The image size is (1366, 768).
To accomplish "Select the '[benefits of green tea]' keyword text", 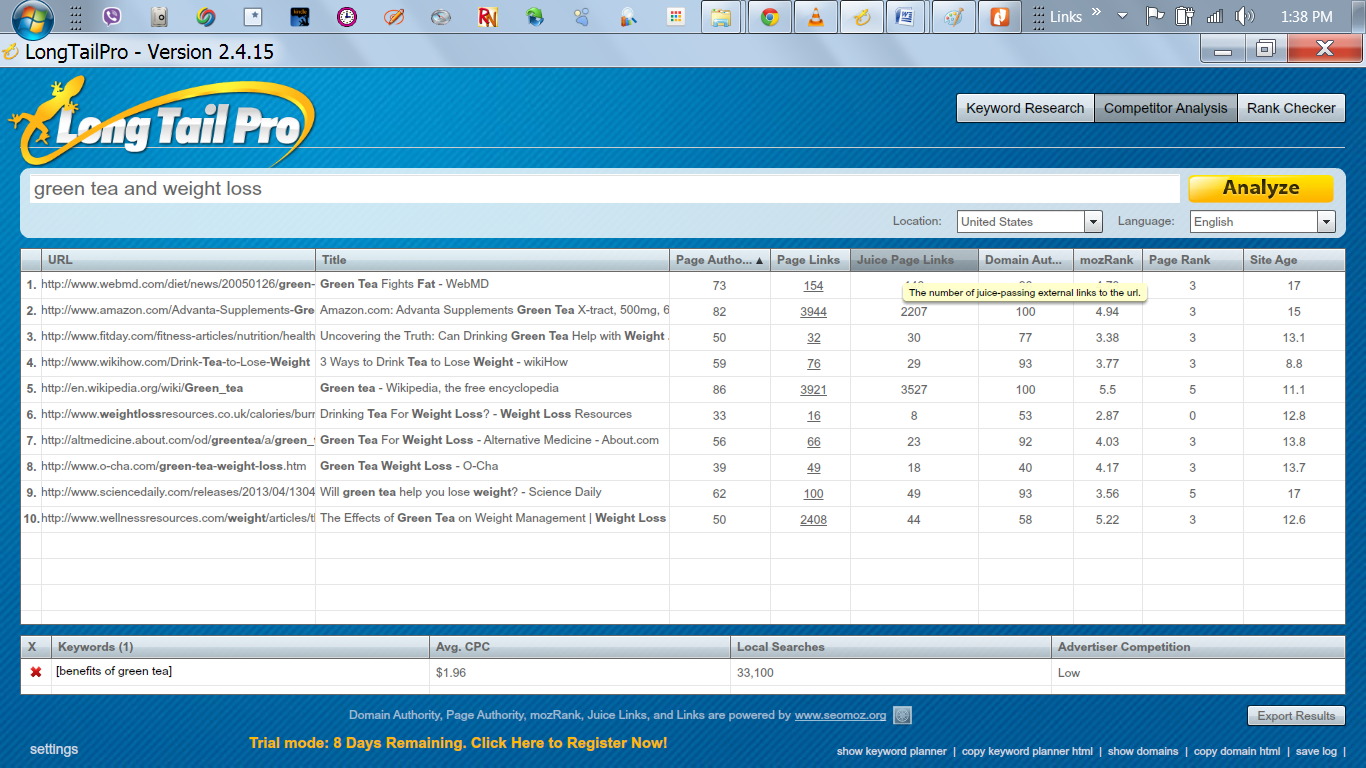I will tap(114, 671).
